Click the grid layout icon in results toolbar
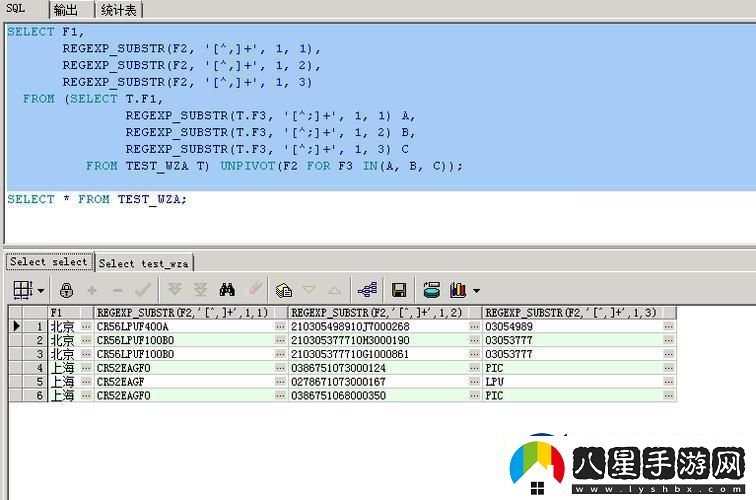Viewport: 756px width, 500px height. [x=22, y=290]
